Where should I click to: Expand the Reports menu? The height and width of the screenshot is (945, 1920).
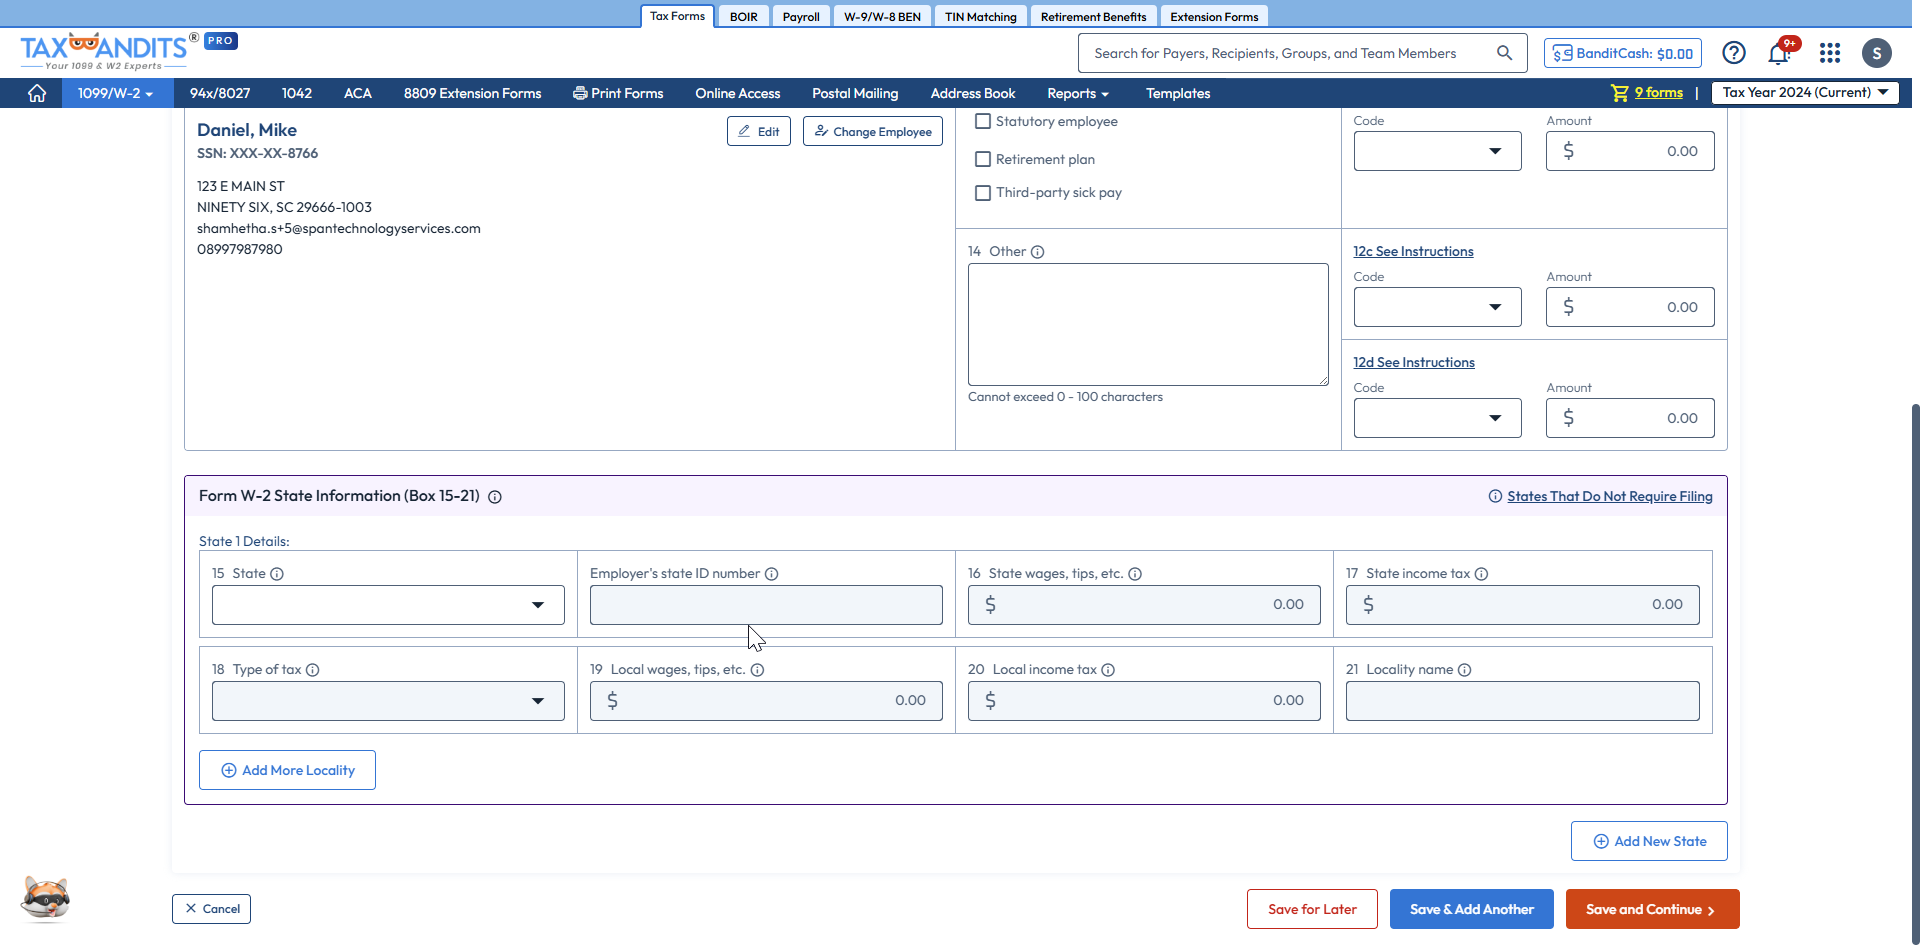tap(1078, 93)
